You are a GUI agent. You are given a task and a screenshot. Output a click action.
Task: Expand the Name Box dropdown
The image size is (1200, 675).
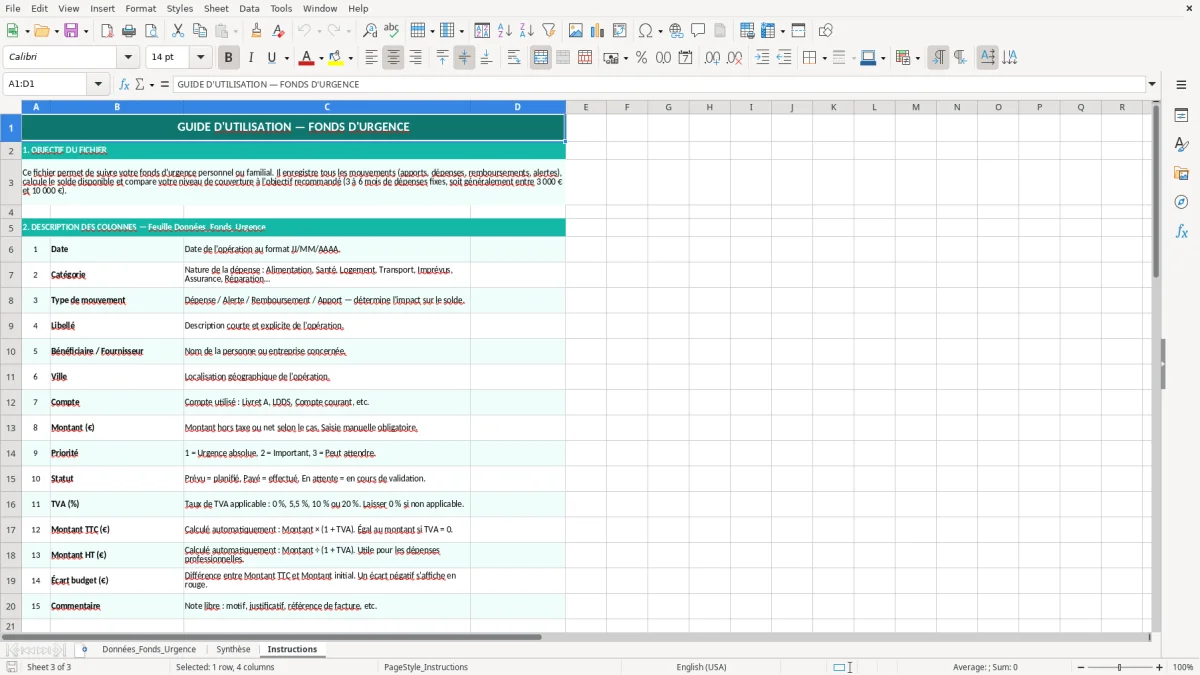(x=99, y=84)
